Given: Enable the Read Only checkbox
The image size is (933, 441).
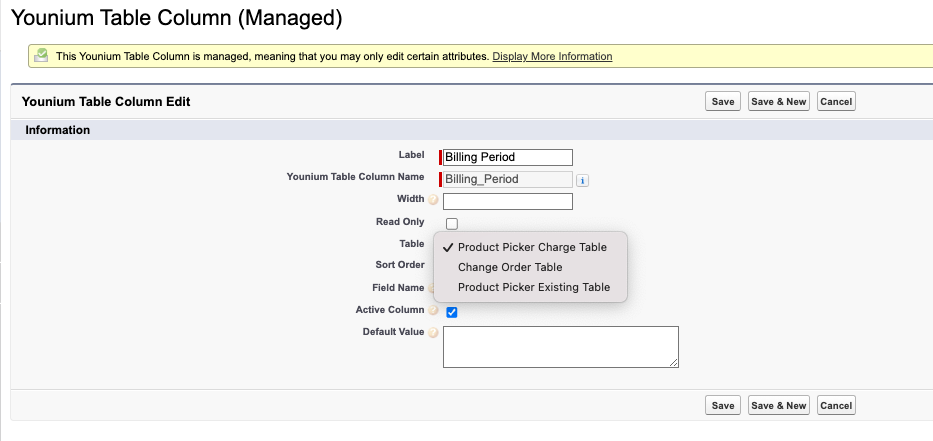Looking at the screenshot, I should click(x=452, y=224).
